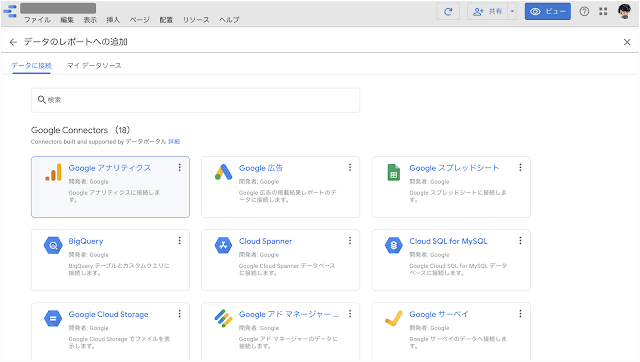Click the magnifier icon in search box

(x=41, y=100)
